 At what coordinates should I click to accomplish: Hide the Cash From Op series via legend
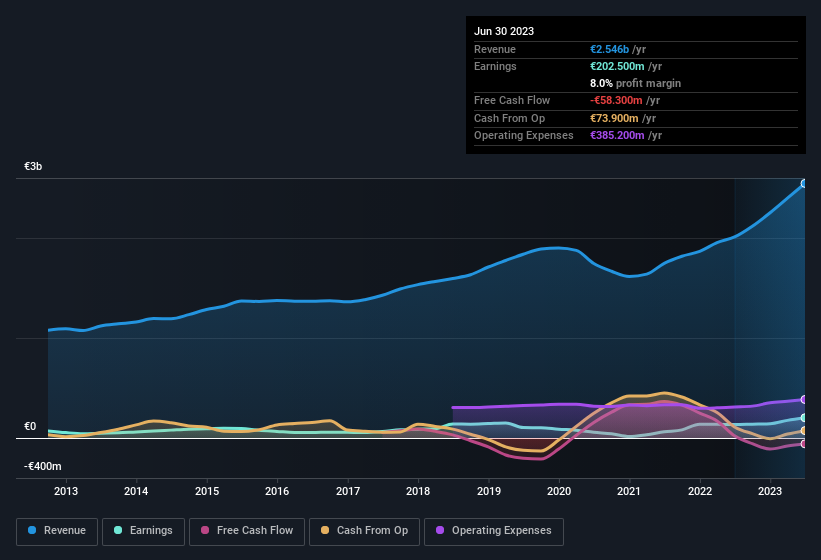pos(364,531)
